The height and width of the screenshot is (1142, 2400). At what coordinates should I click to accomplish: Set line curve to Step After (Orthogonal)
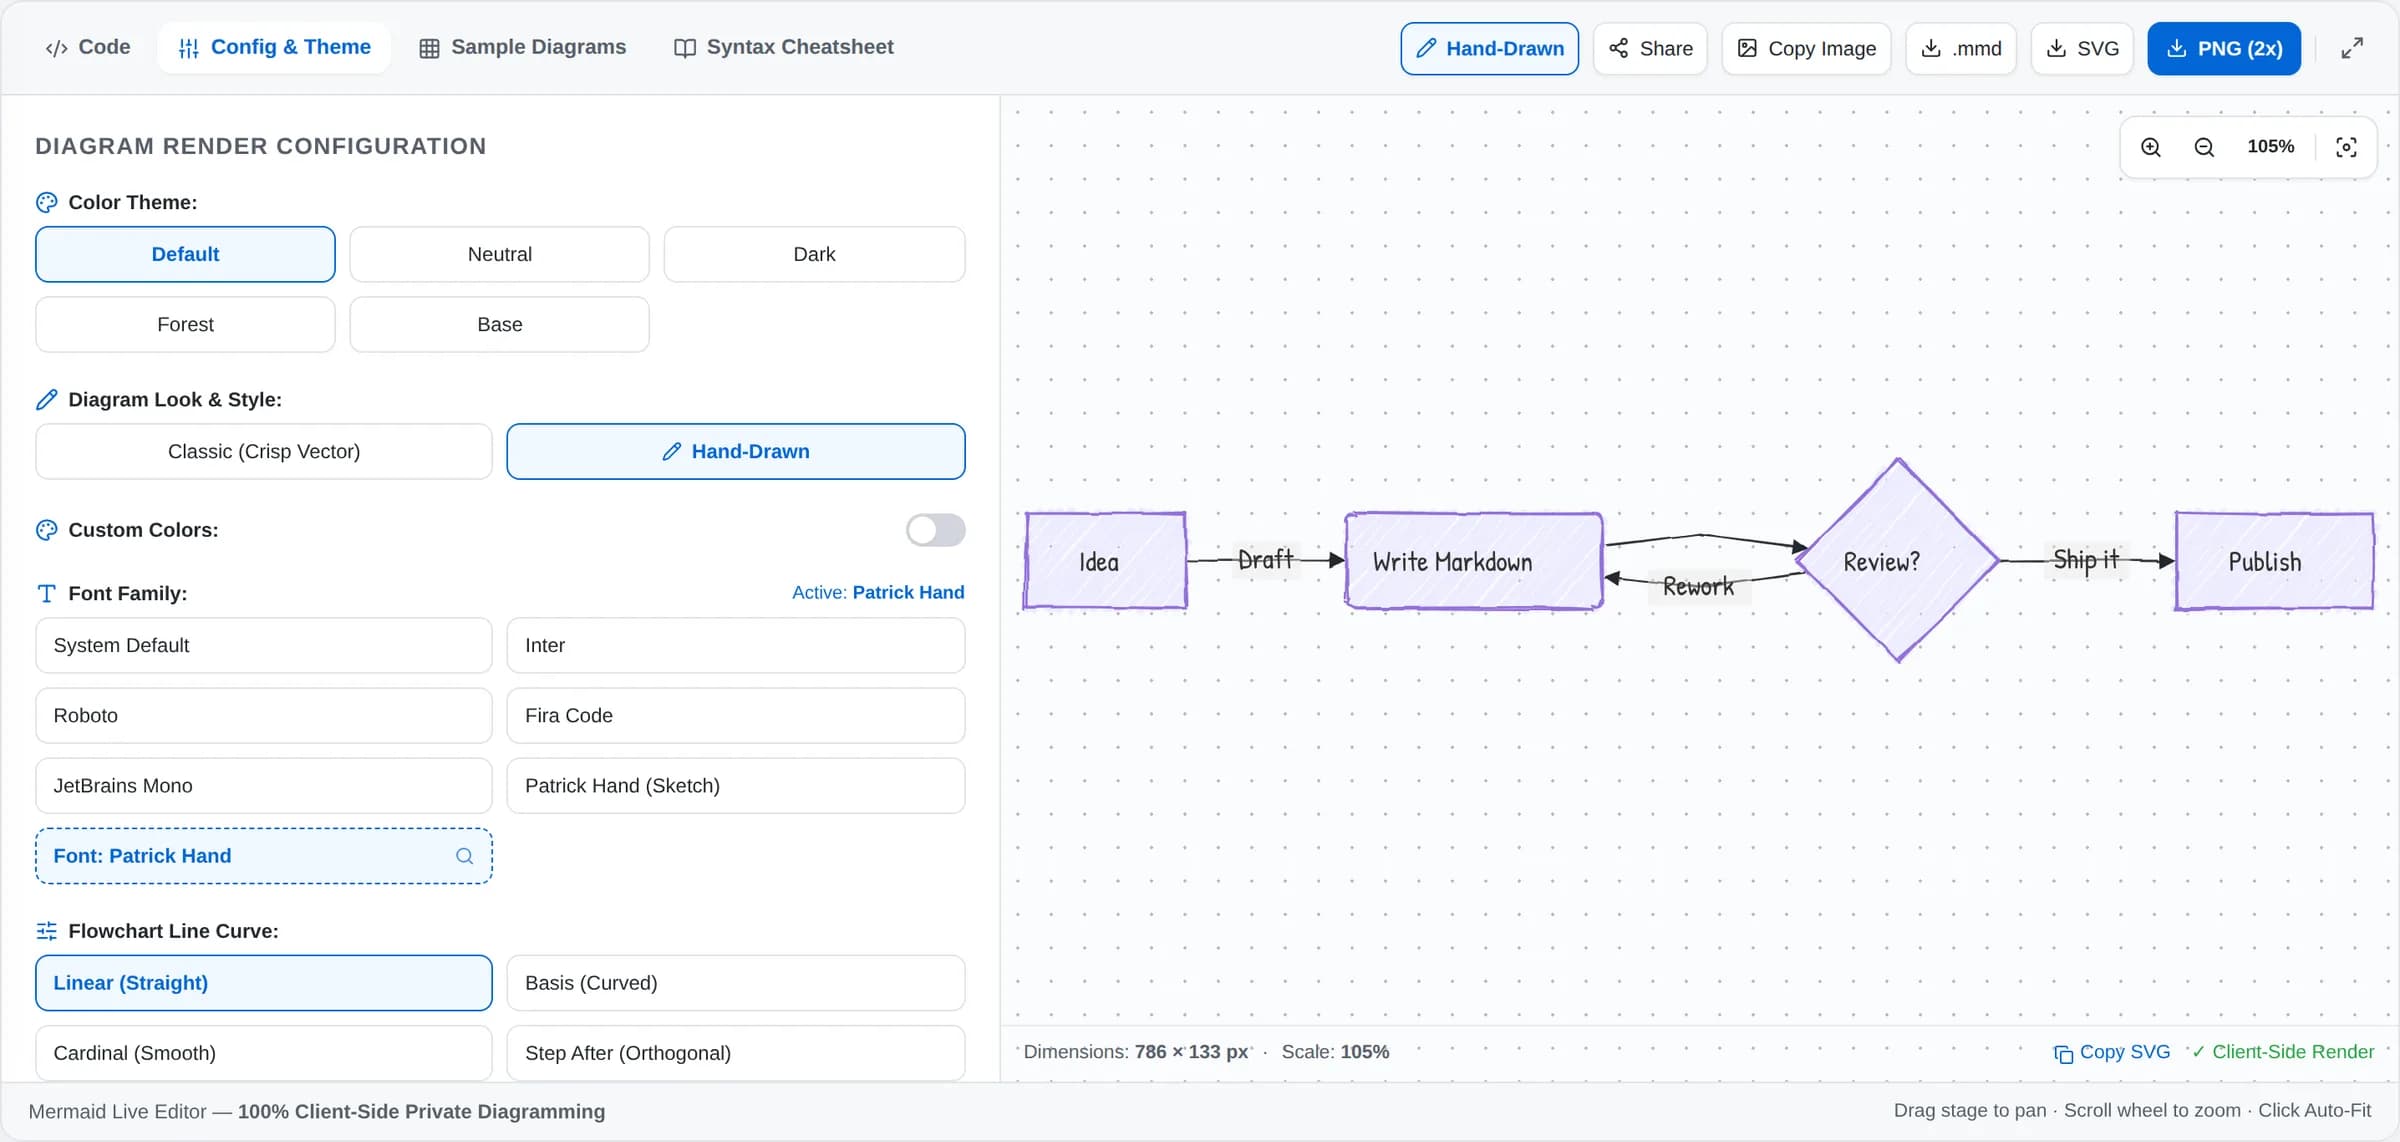[x=736, y=1053]
